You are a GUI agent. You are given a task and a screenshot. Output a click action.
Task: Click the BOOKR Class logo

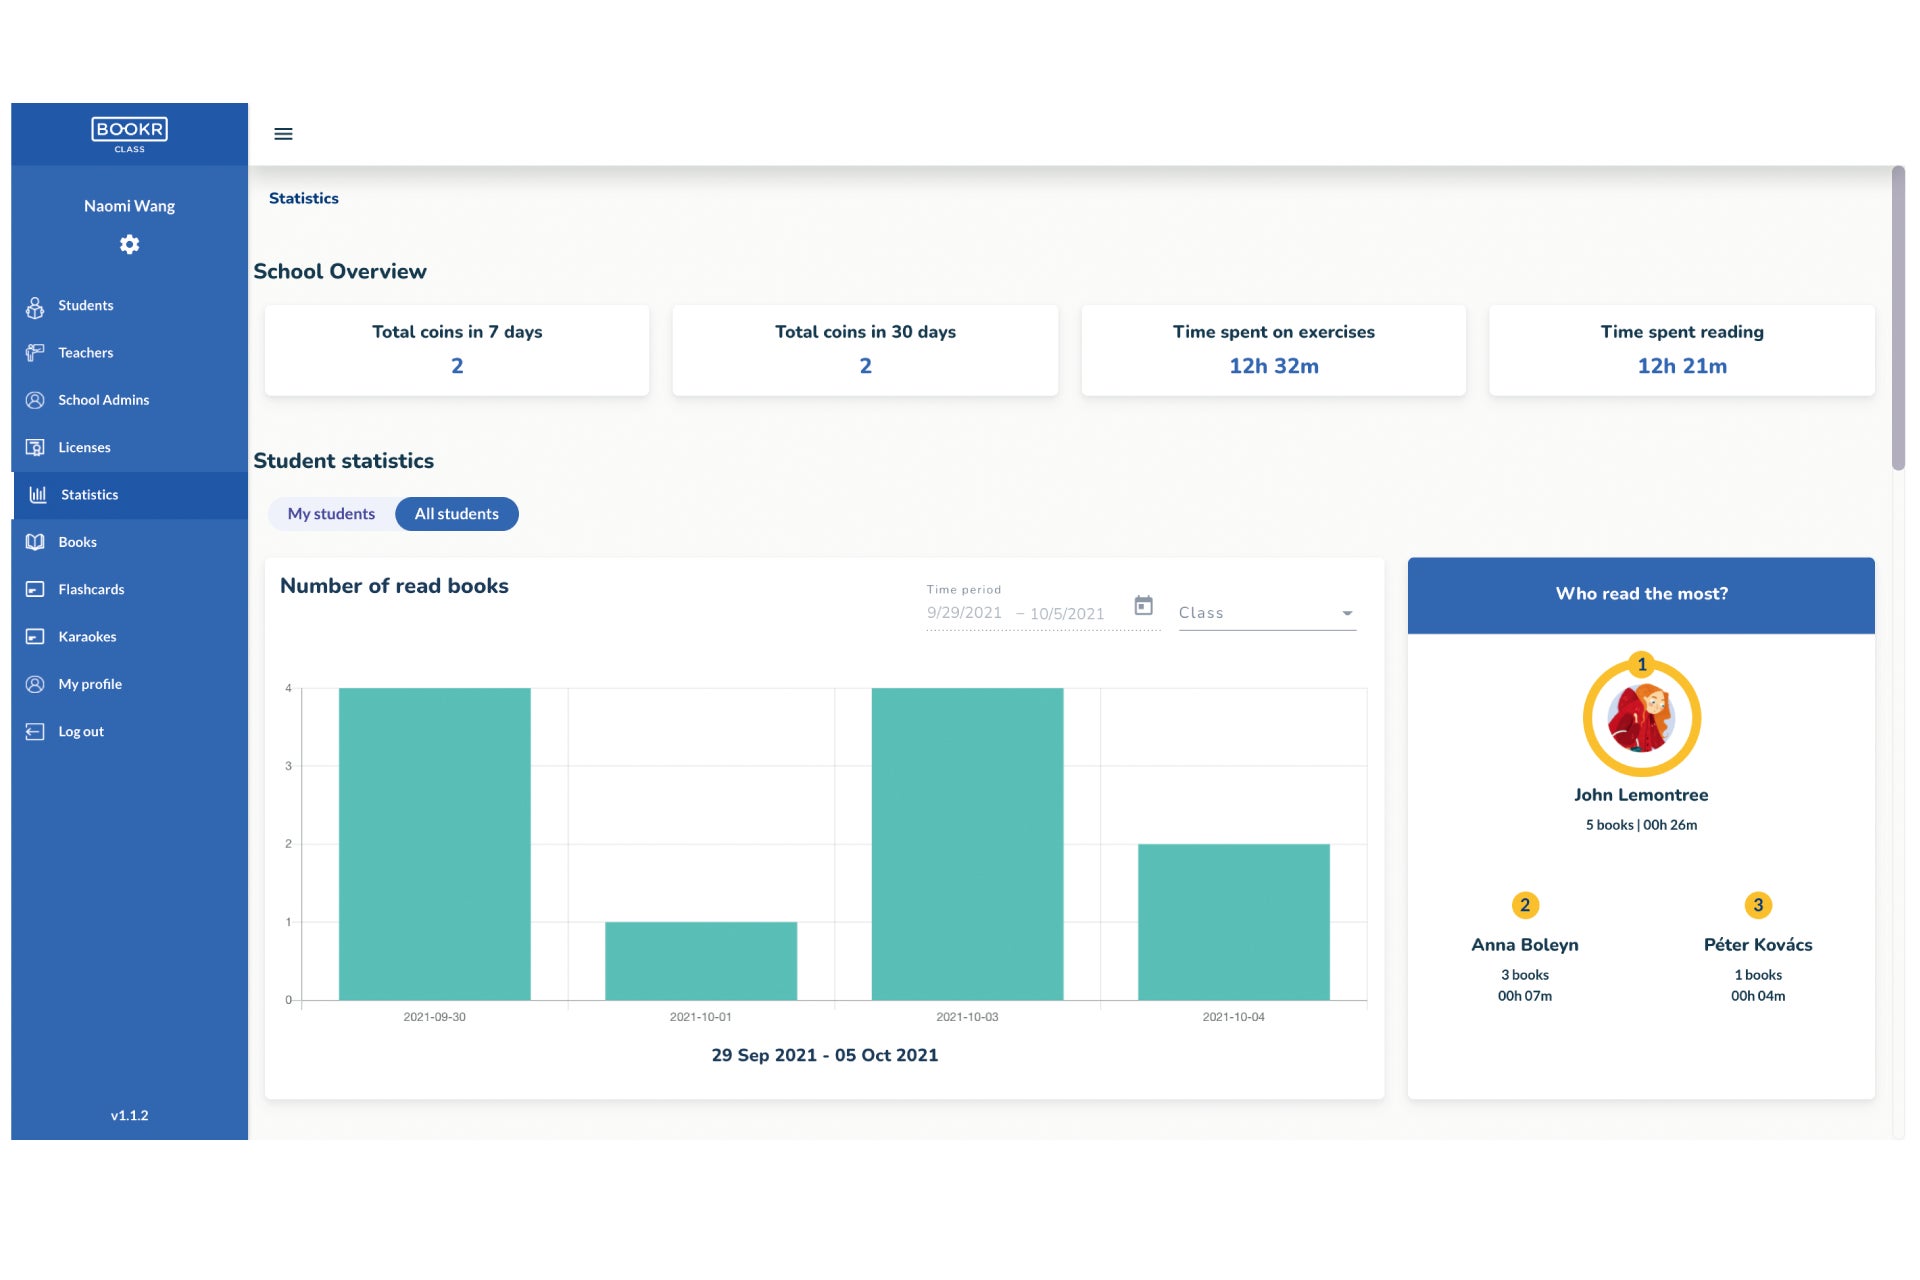[x=129, y=134]
